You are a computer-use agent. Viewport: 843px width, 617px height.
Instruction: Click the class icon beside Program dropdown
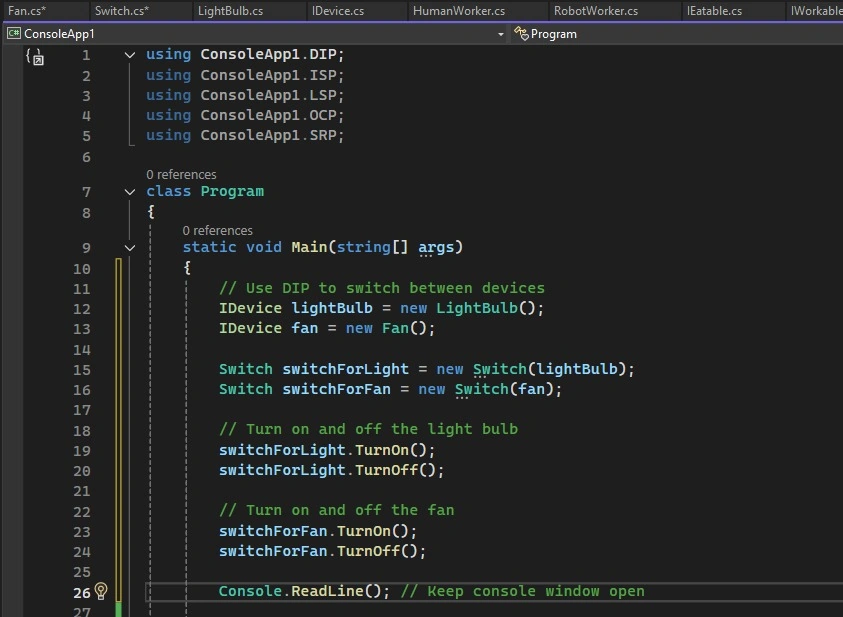[521, 34]
